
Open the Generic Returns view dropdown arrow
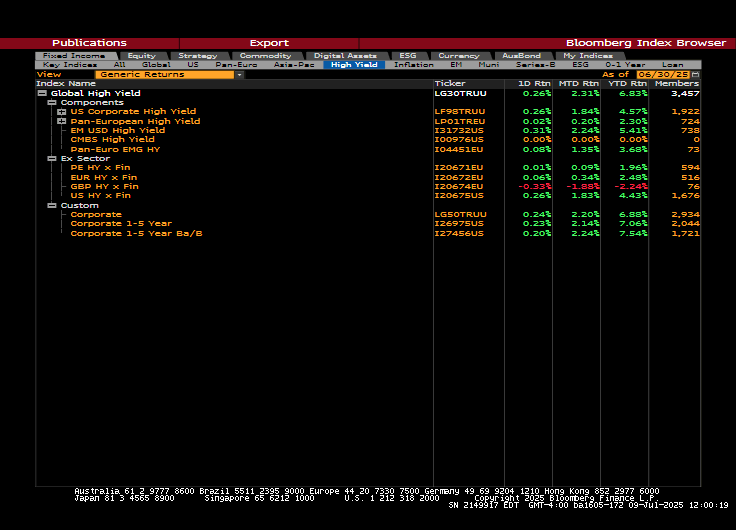[x=239, y=75]
